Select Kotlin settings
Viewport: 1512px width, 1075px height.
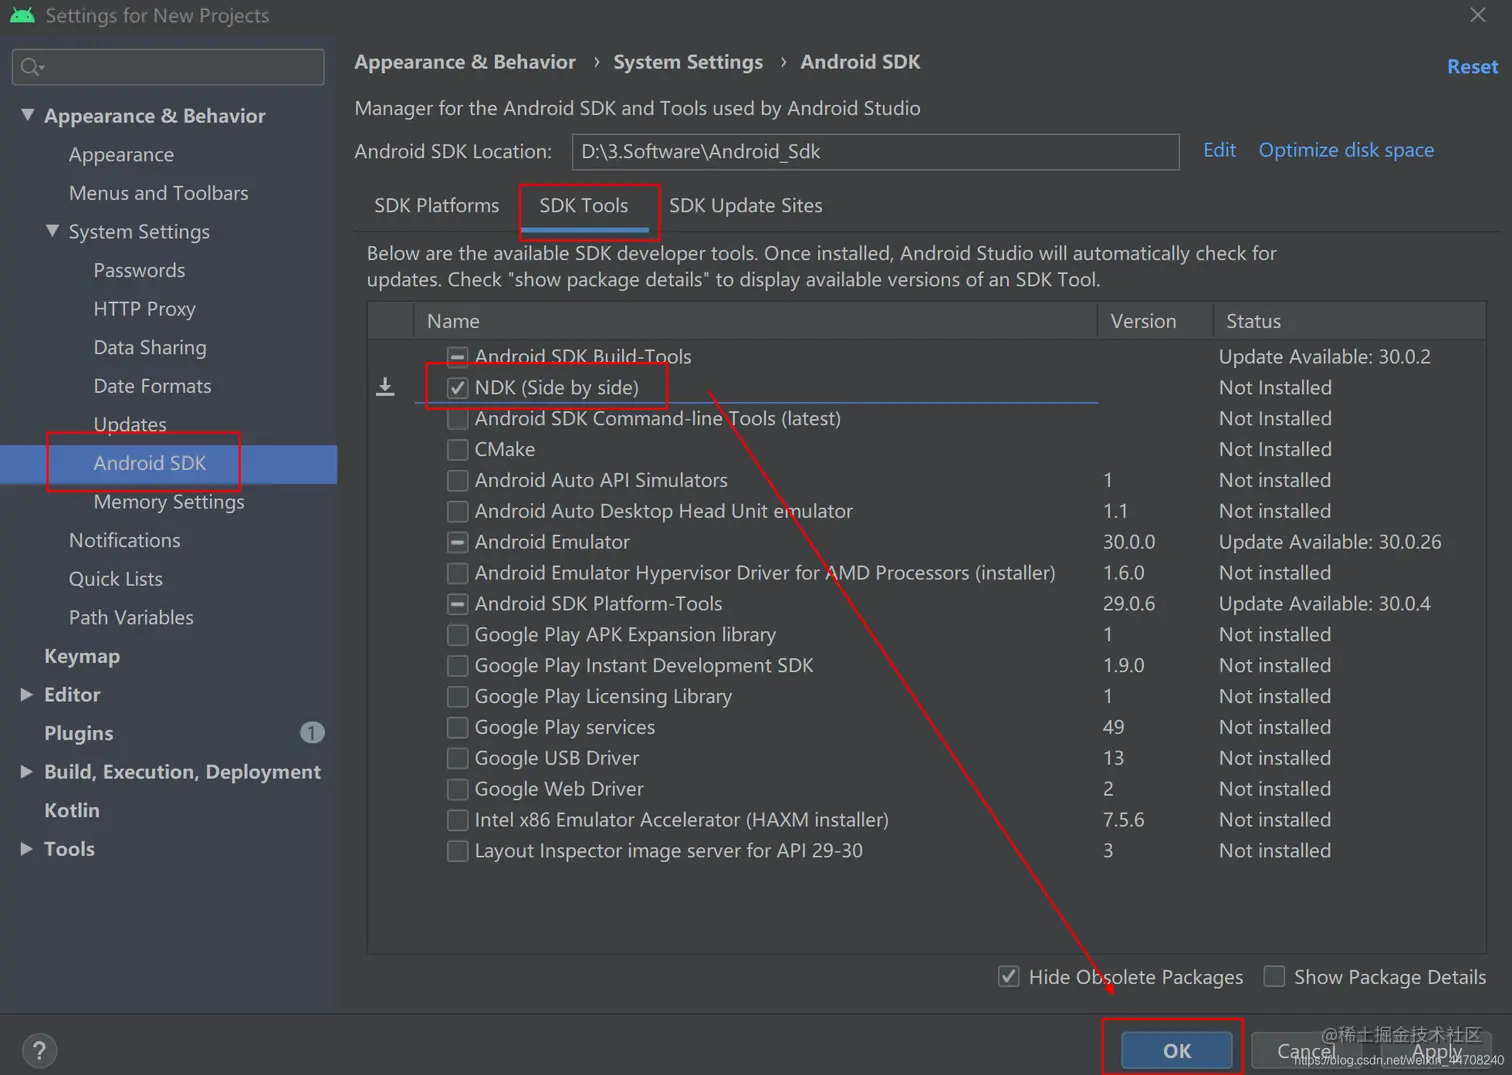coord(71,810)
